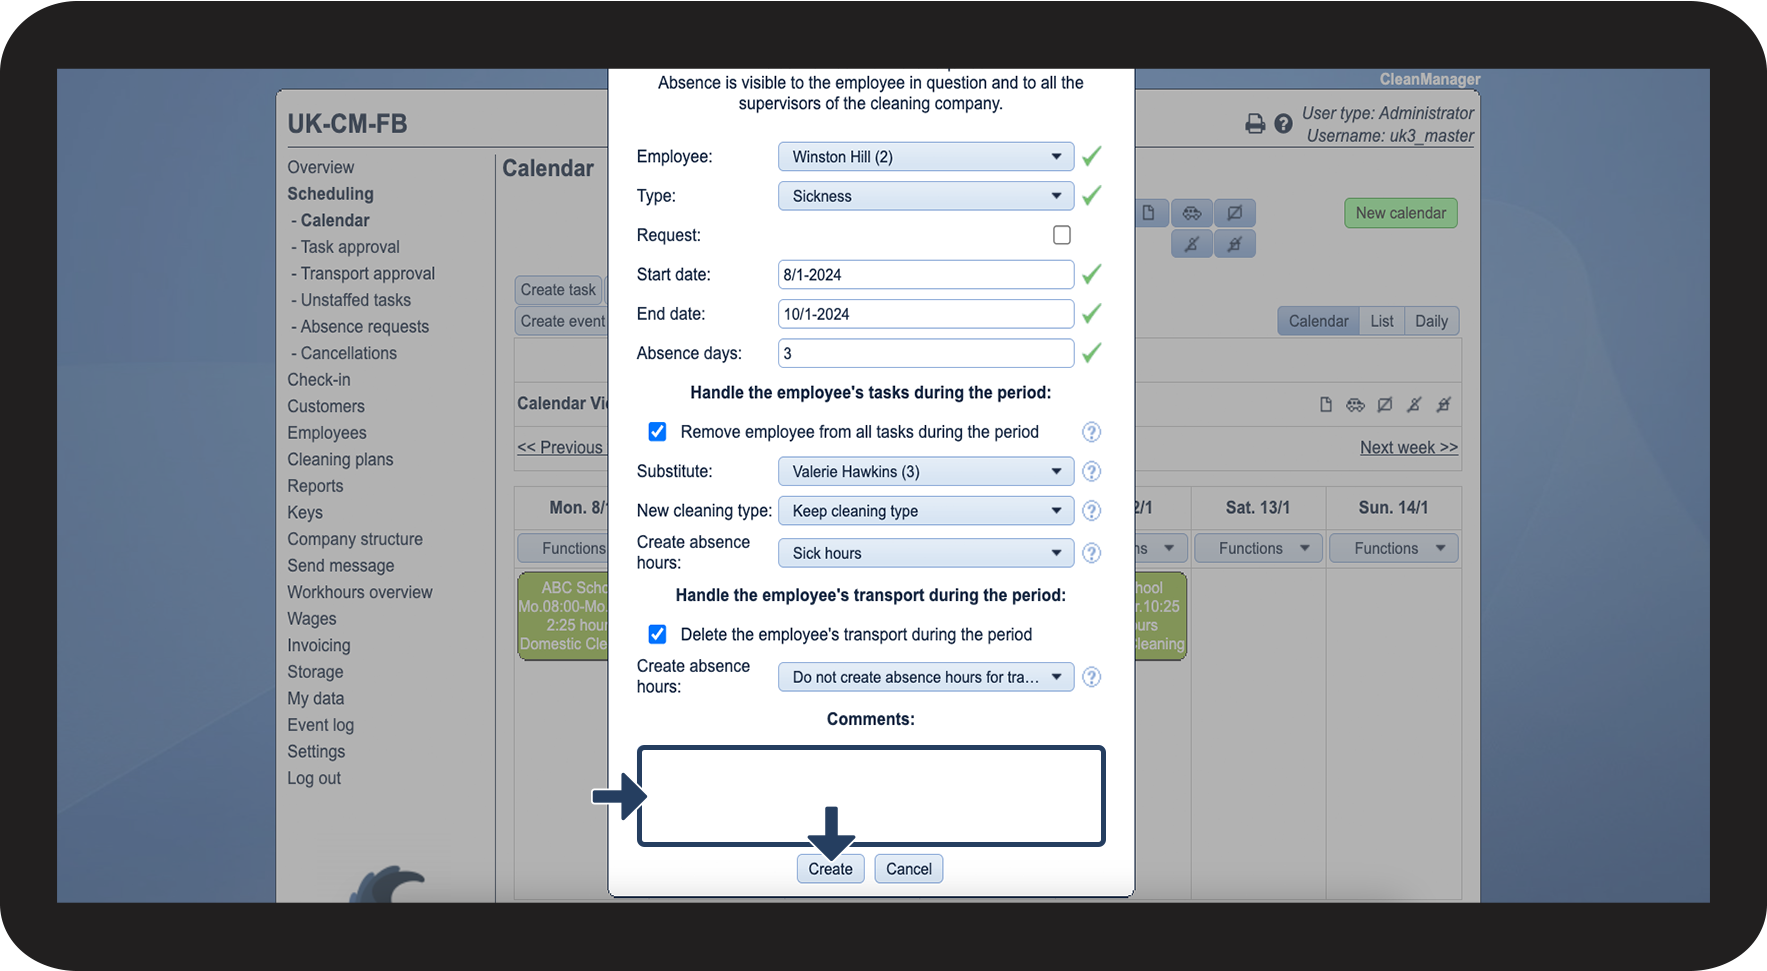
Task: Uncheck Delete the employee's transport checkbox
Action: click(657, 634)
